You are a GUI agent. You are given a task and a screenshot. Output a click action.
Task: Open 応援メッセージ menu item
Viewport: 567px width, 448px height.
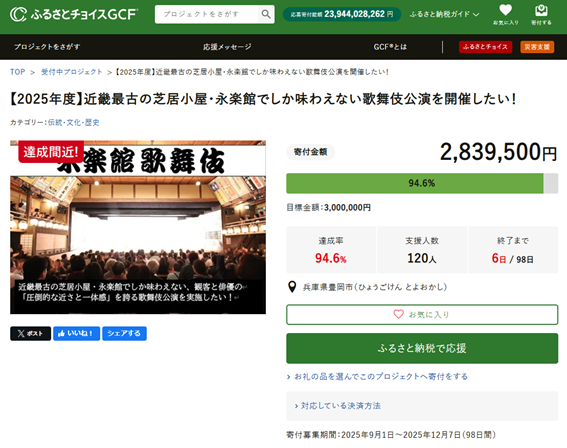tap(227, 47)
